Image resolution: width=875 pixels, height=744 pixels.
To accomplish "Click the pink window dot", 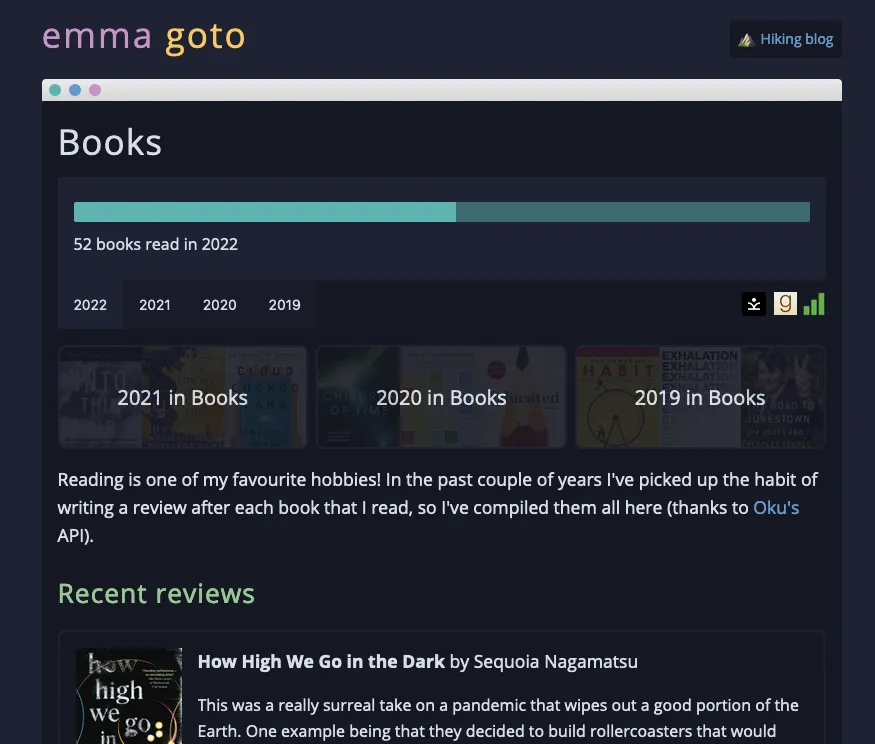I will (x=94, y=89).
